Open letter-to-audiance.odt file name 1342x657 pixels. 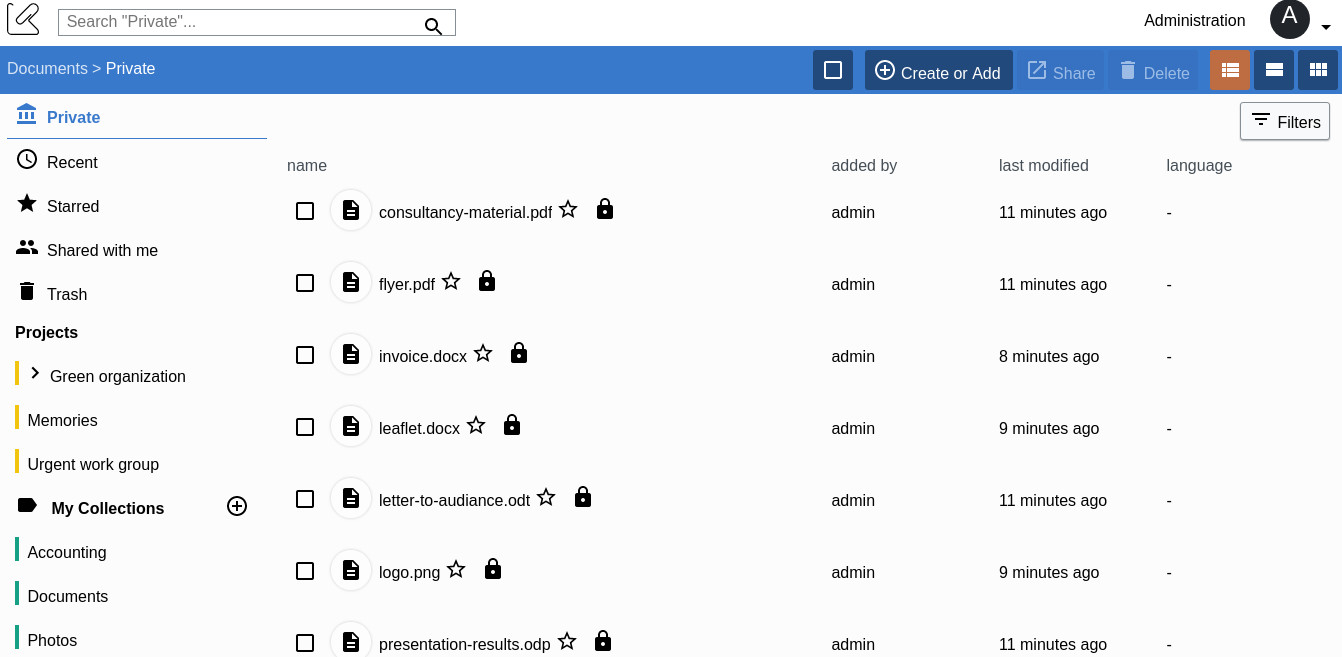(454, 500)
